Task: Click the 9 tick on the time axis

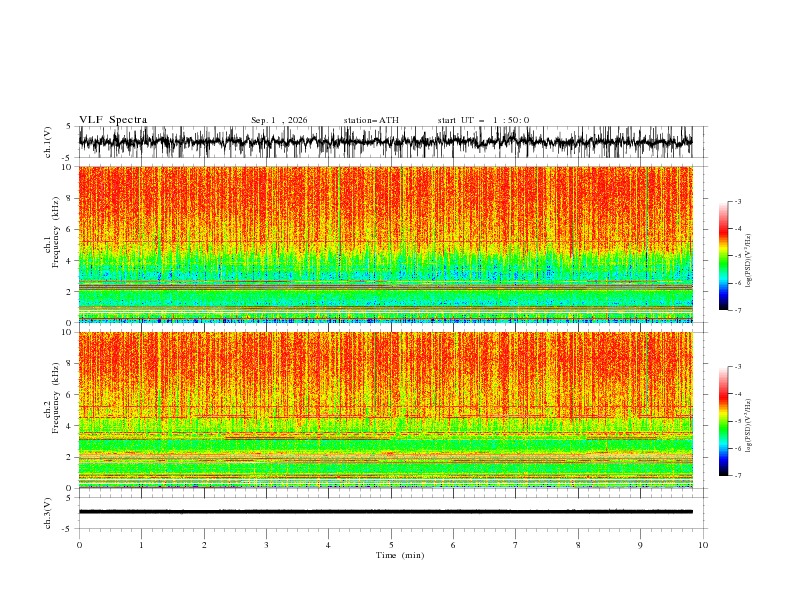Action: [640, 545]
